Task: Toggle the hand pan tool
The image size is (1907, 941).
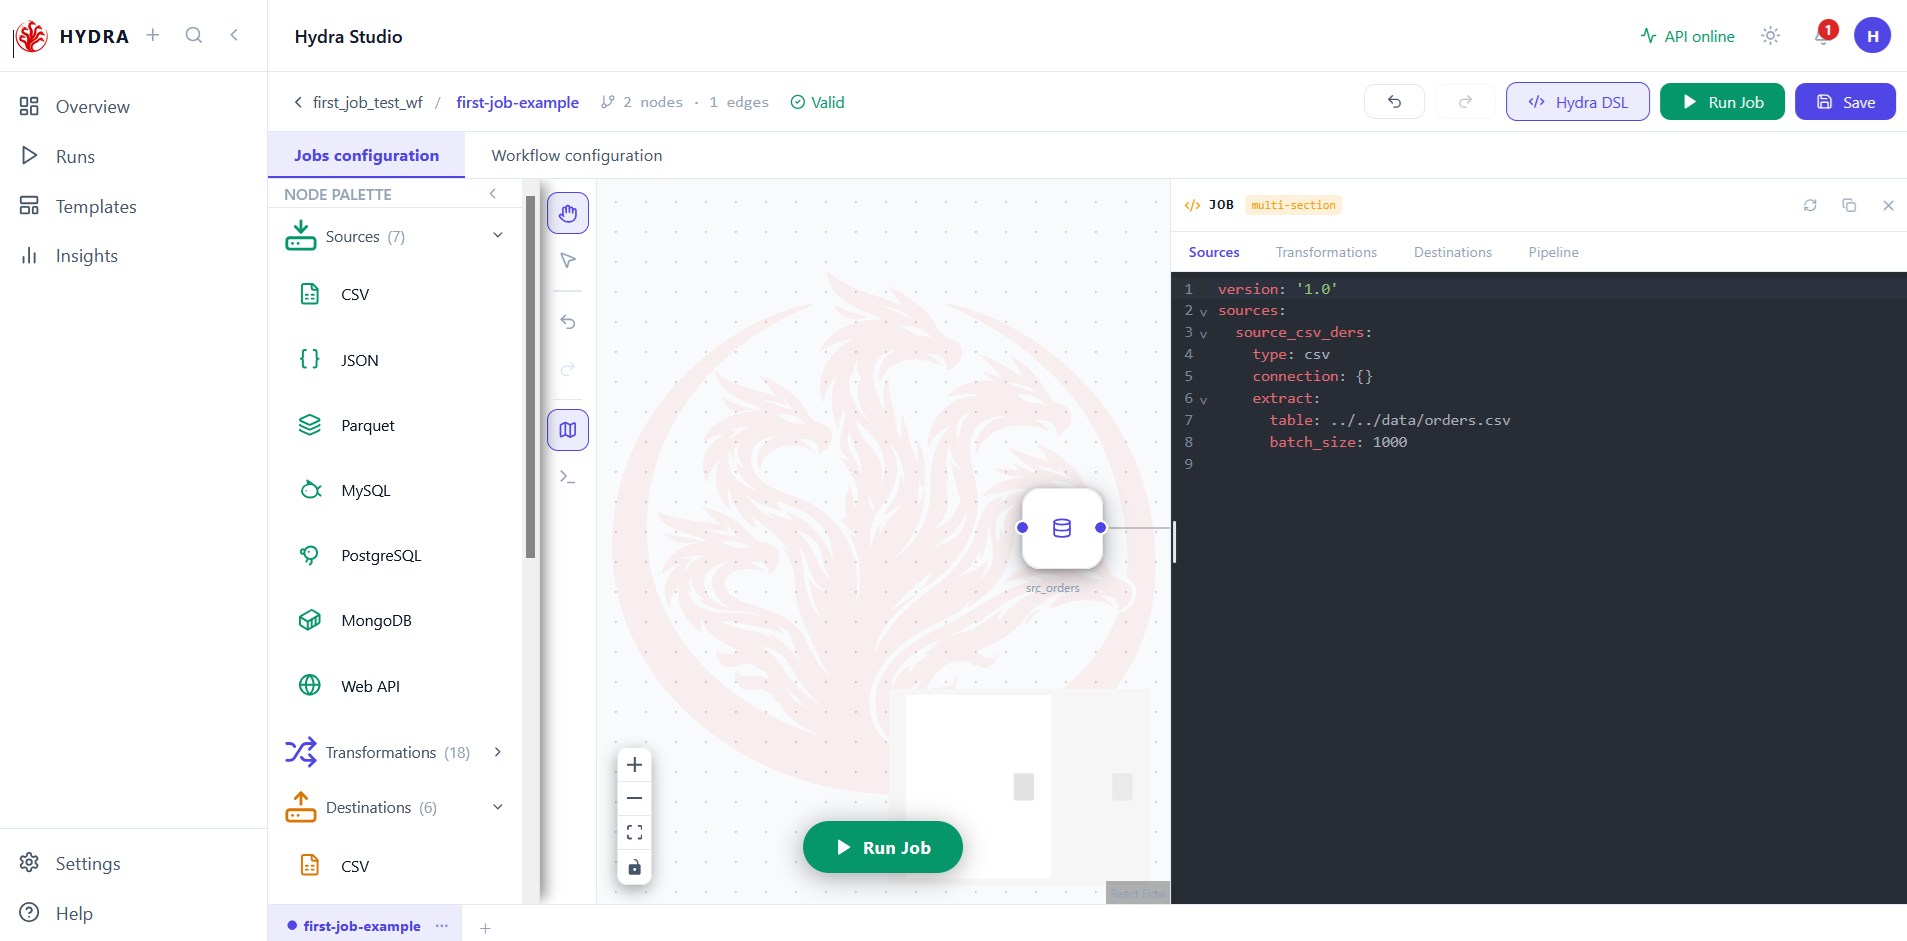Action: click(x=568, y=213)
